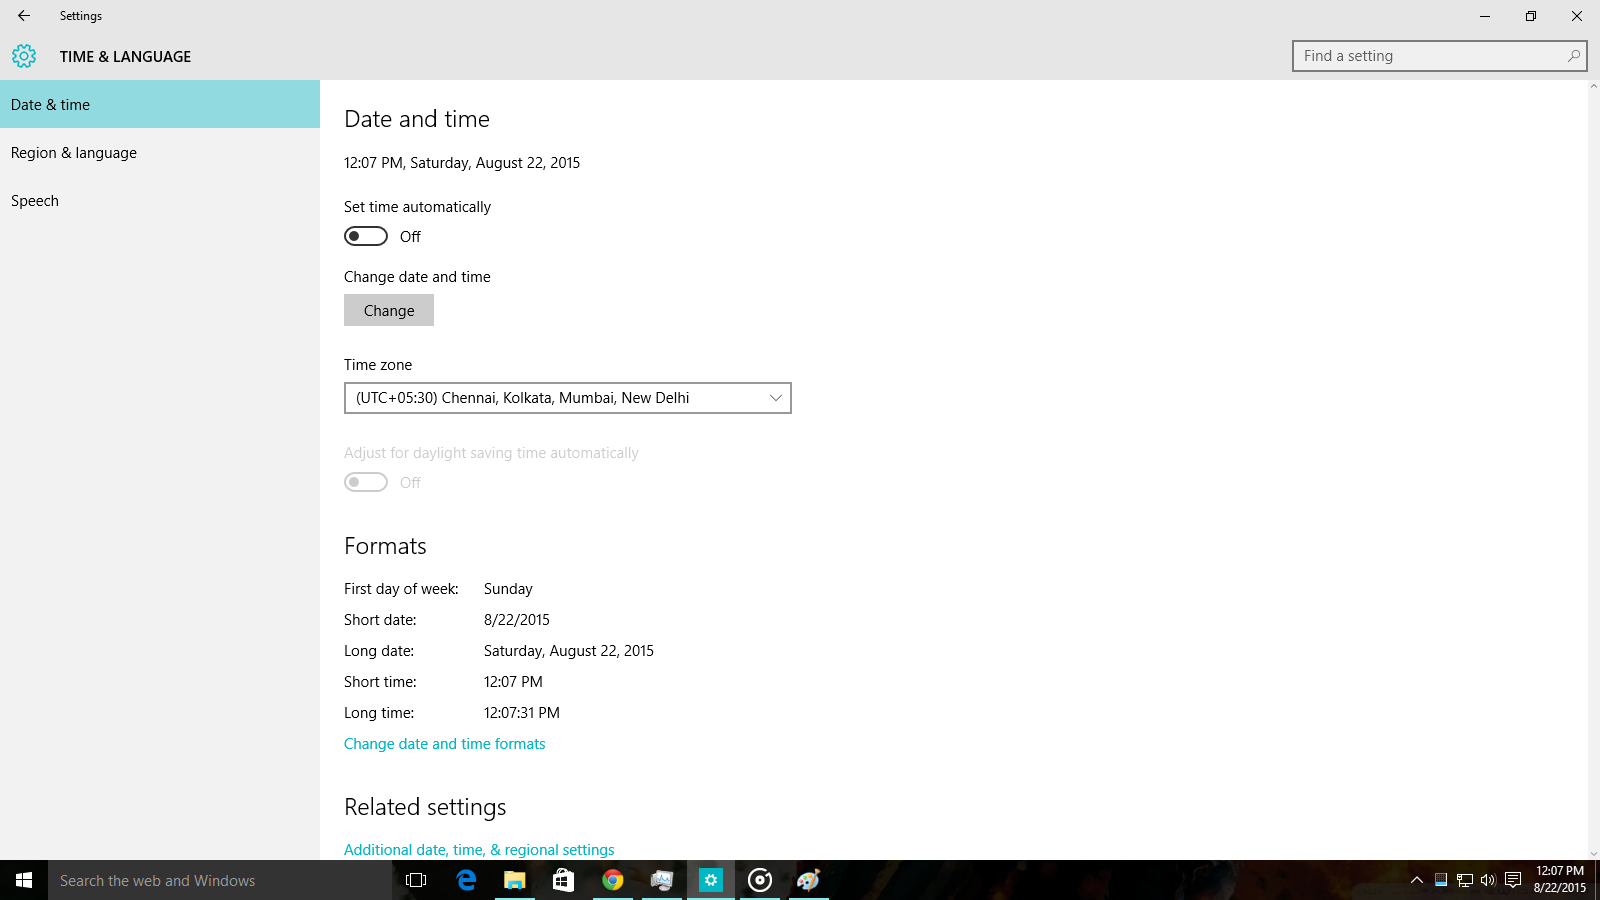Show hidden system tray icons
The image size is (1600, 900).
(x=1417, y=880)
